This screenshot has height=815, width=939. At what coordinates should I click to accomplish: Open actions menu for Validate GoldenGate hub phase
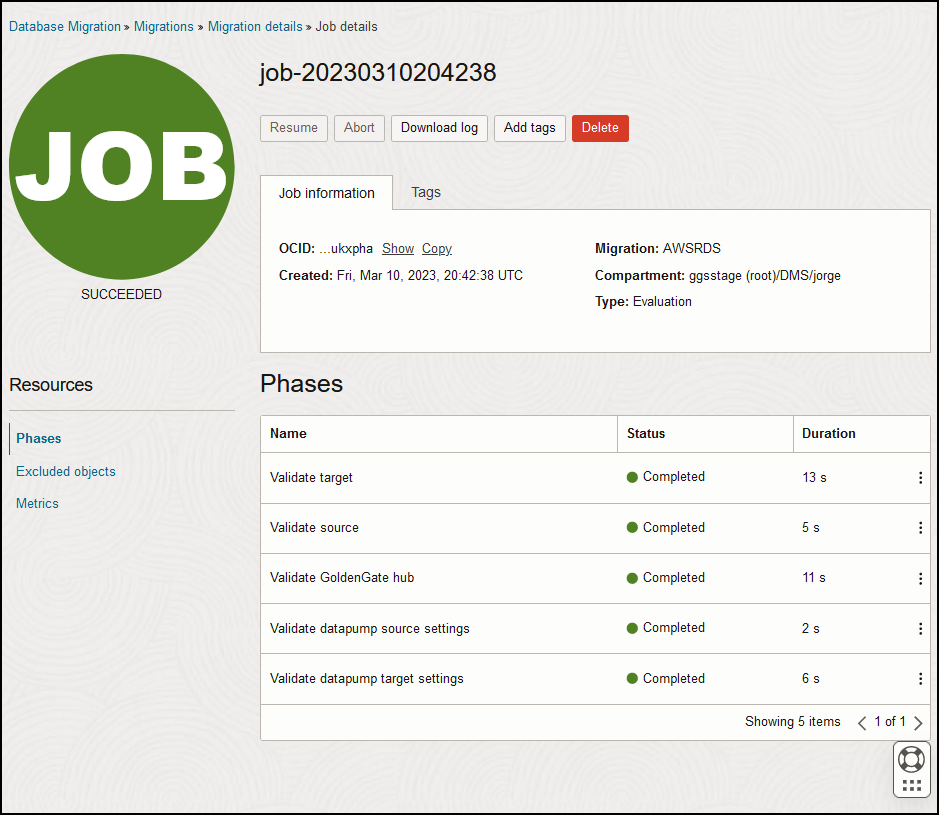920,578
